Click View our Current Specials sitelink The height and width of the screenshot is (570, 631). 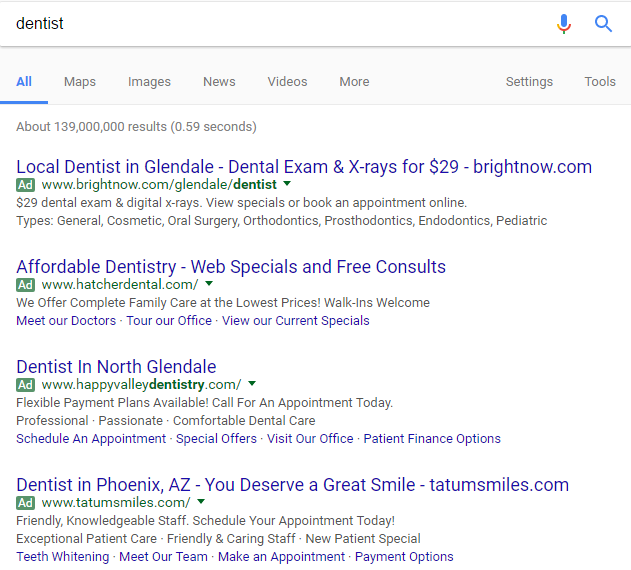click(296, 321)
